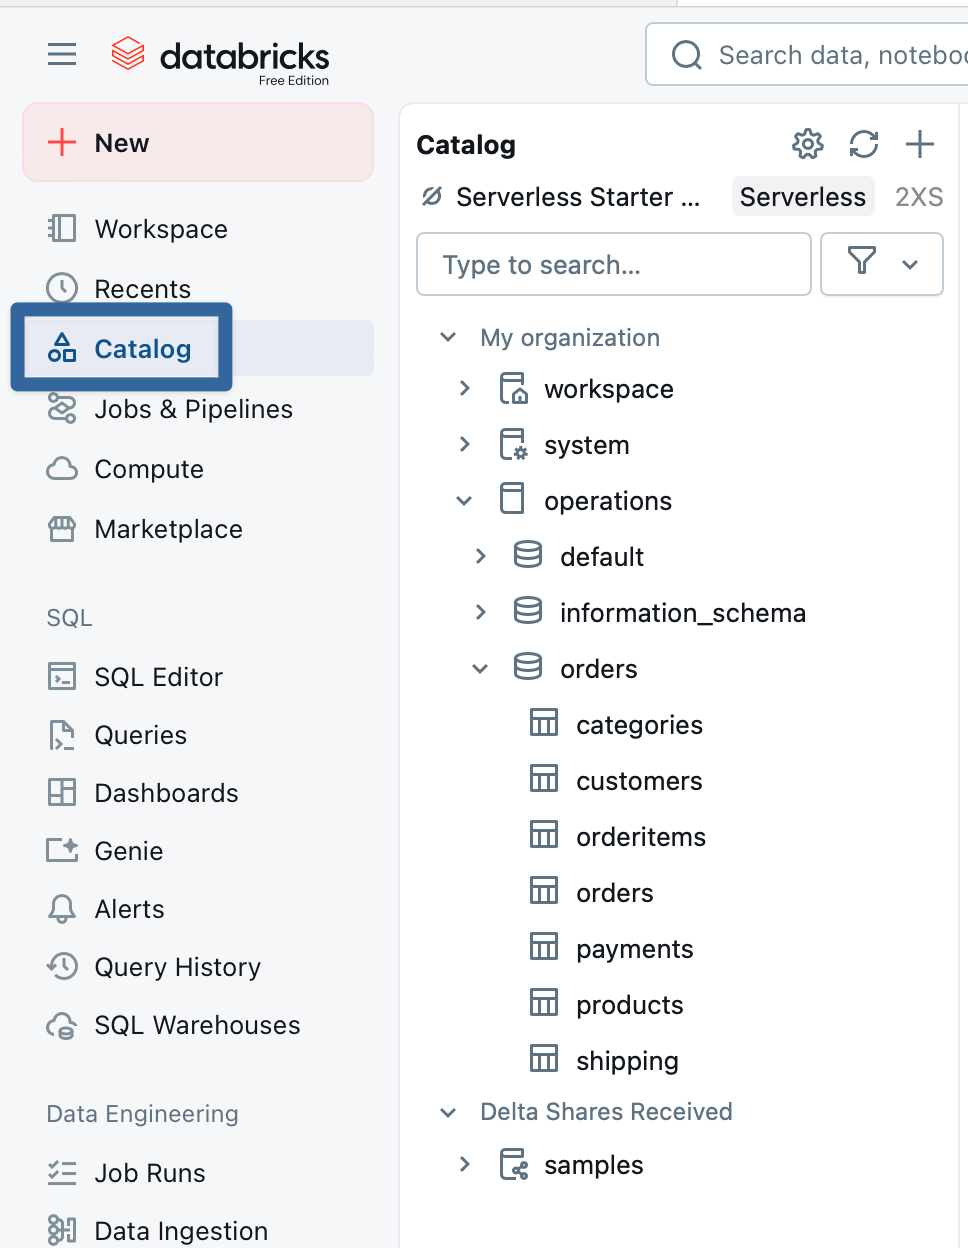
Task: Click the Alerts bell icon
Action: pyautogui.click(x=62, y=909)
